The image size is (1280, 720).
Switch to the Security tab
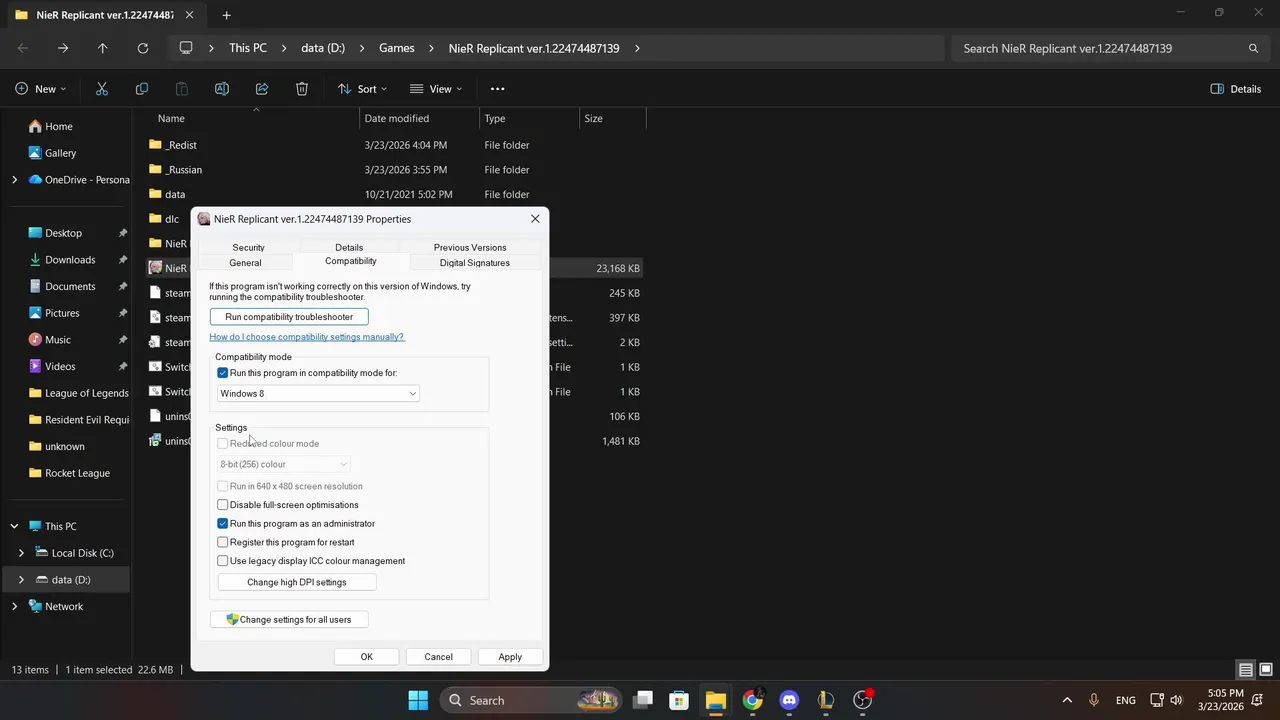(248, 247)
